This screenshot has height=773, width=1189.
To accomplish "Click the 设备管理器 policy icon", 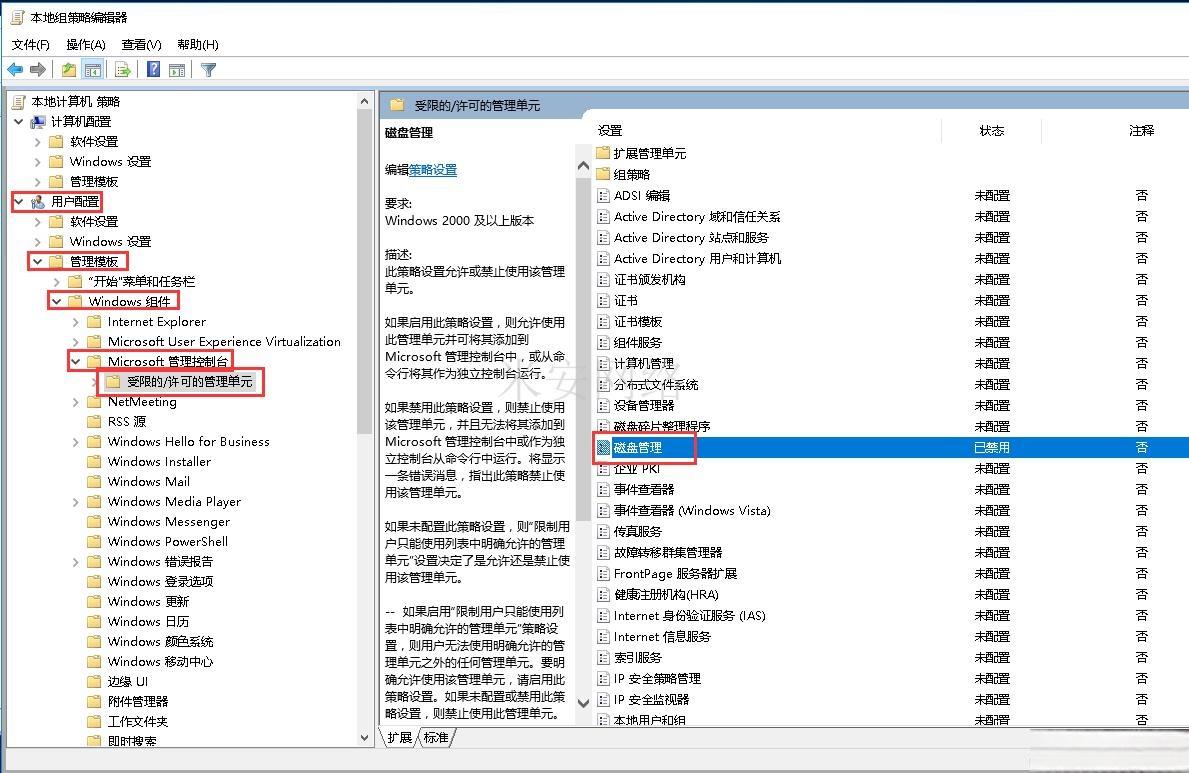I will click(604, 406).
